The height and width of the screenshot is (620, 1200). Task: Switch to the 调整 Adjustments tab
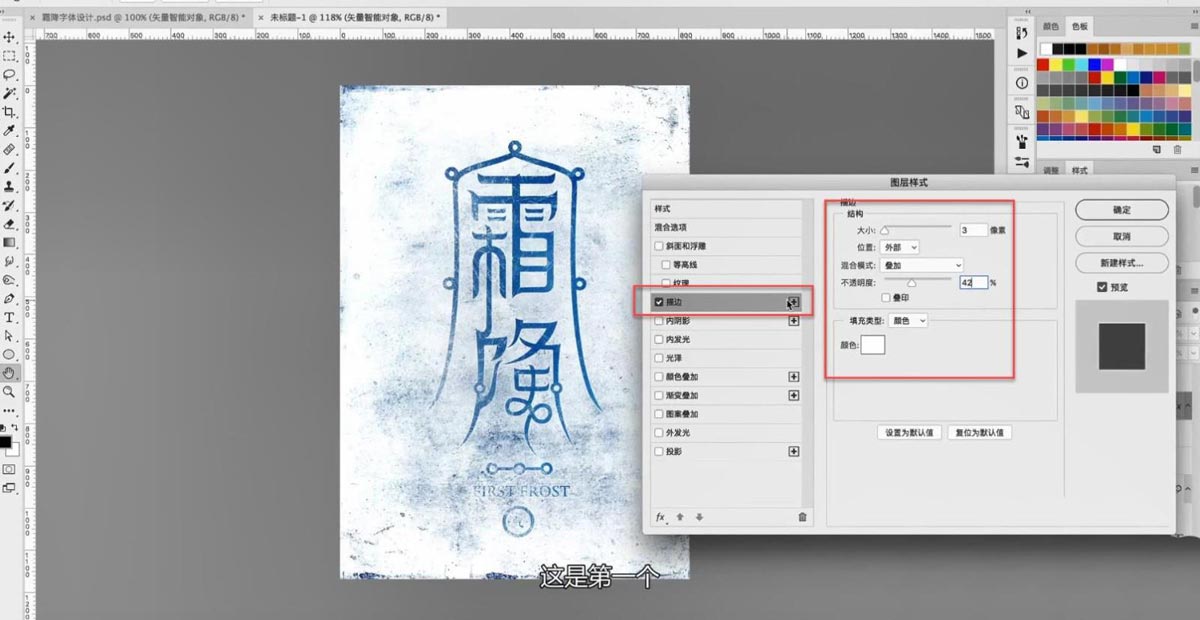coord(1052,171)
